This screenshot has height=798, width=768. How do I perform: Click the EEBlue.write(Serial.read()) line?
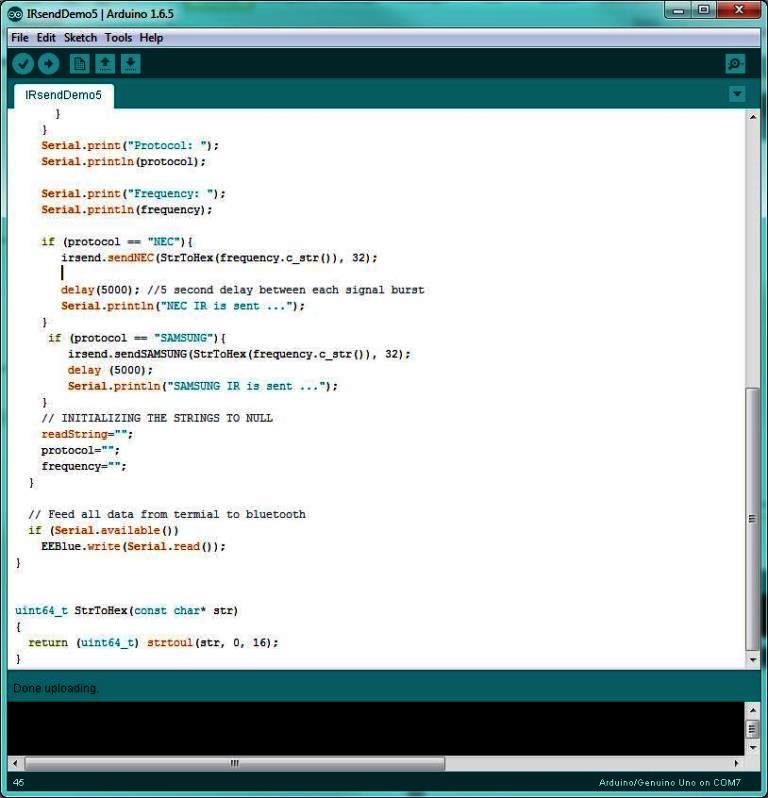click(133, 547)
